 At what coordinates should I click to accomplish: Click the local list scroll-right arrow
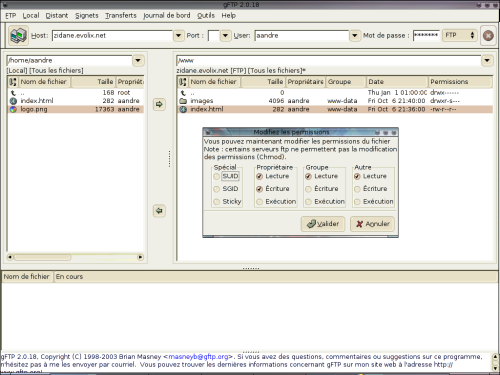(140, 257)
